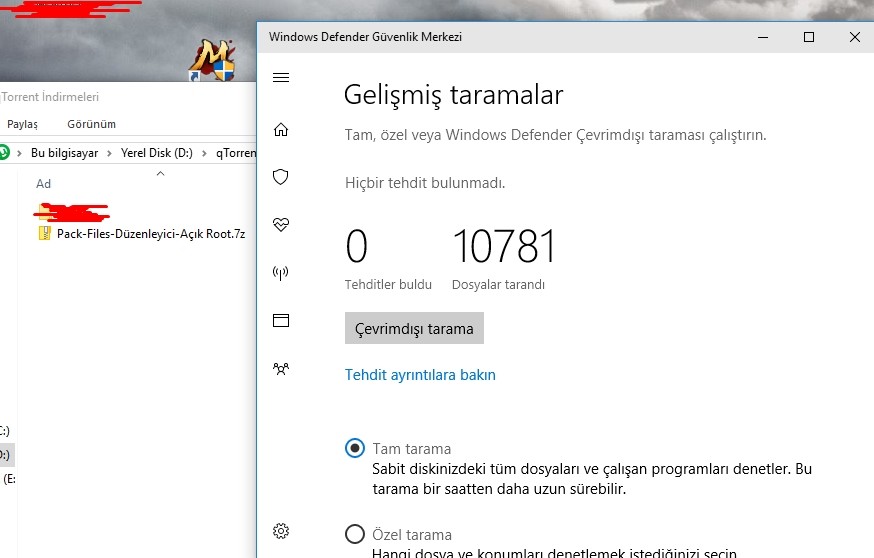874x558 pixels.
Task: Close the Windows Defender window
Action: [x=854, y=37]
